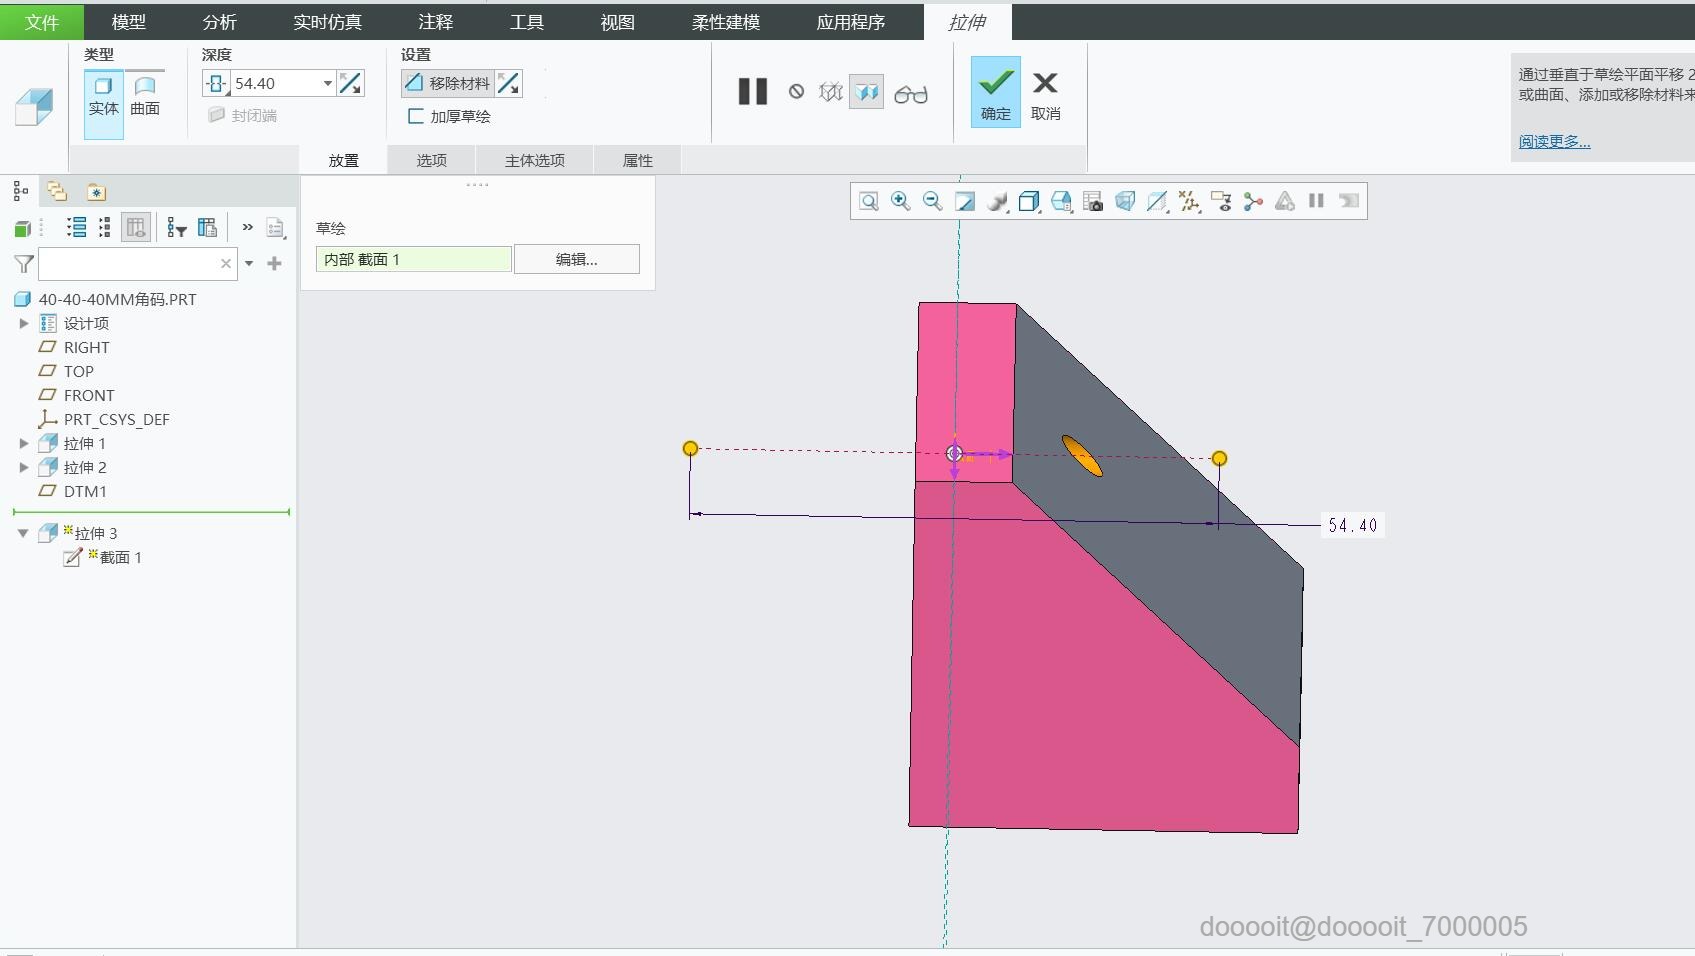Open the 选项 panel tab
Screen dimensions: 1695x956
(x=431, y=160)
